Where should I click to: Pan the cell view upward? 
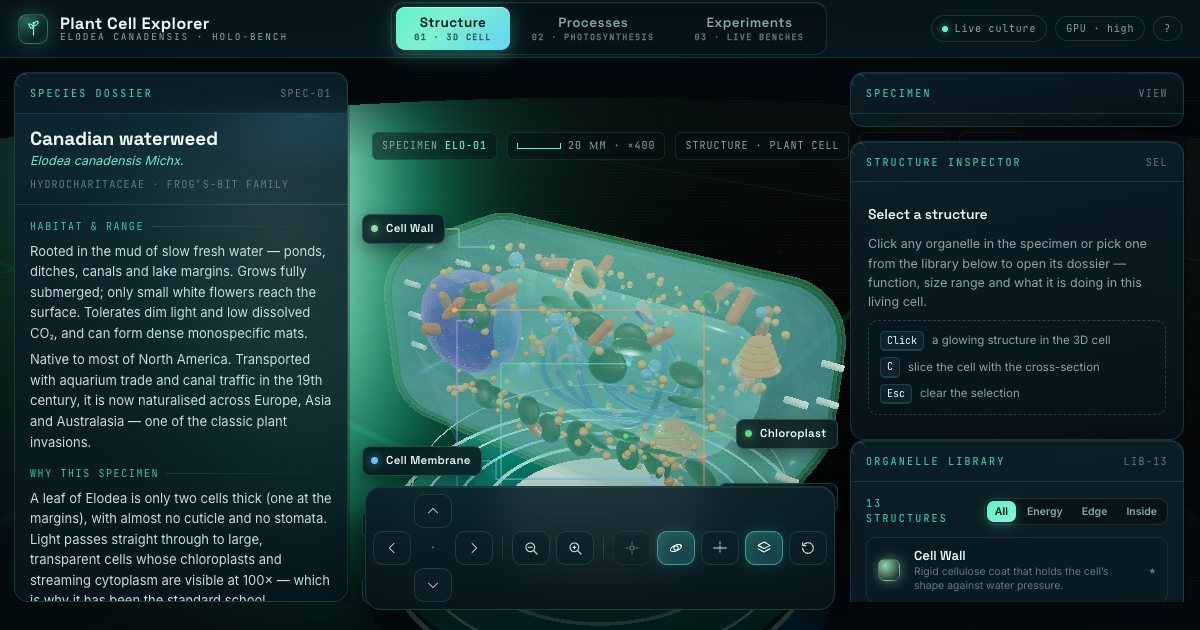pyautogui.click(x=433, y=511)
